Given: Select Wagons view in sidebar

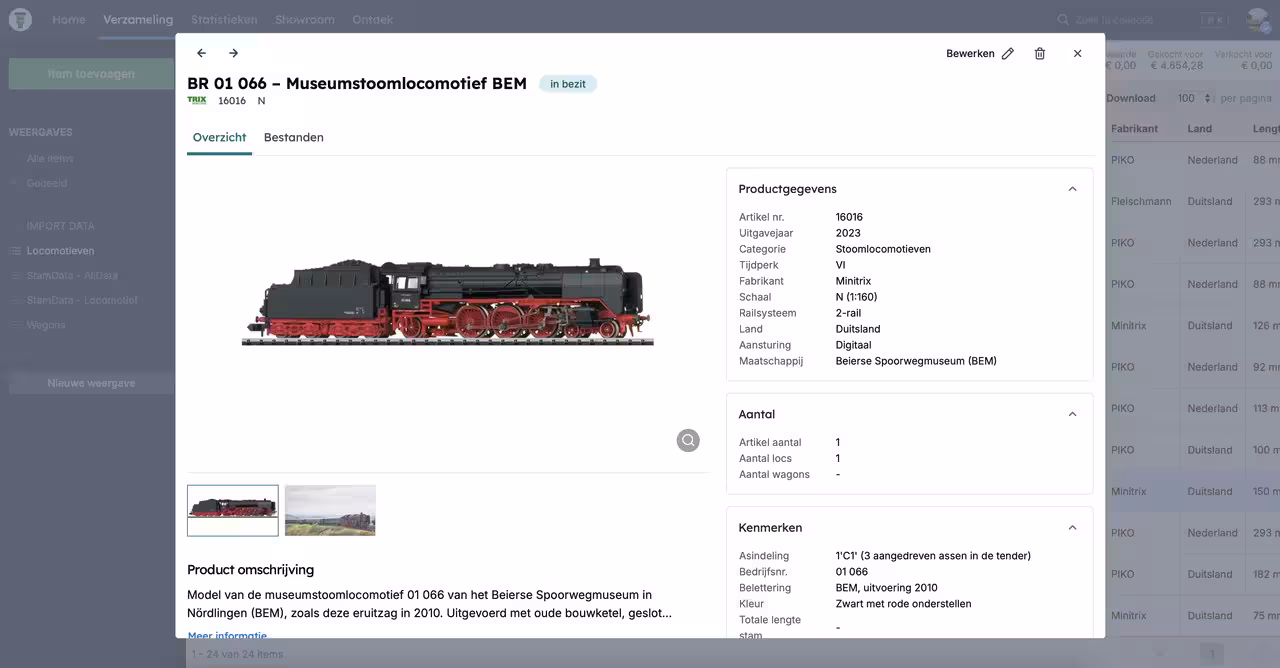Looking at the screenshot, I should [46, 325].
